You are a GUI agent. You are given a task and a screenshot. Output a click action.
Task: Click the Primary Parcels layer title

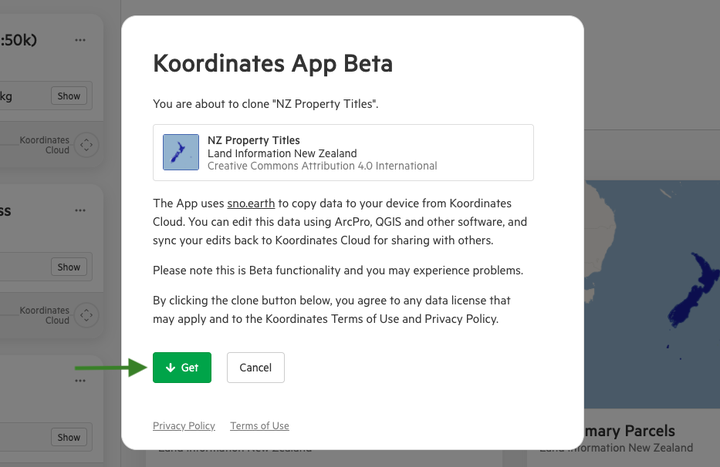point(629,431)
